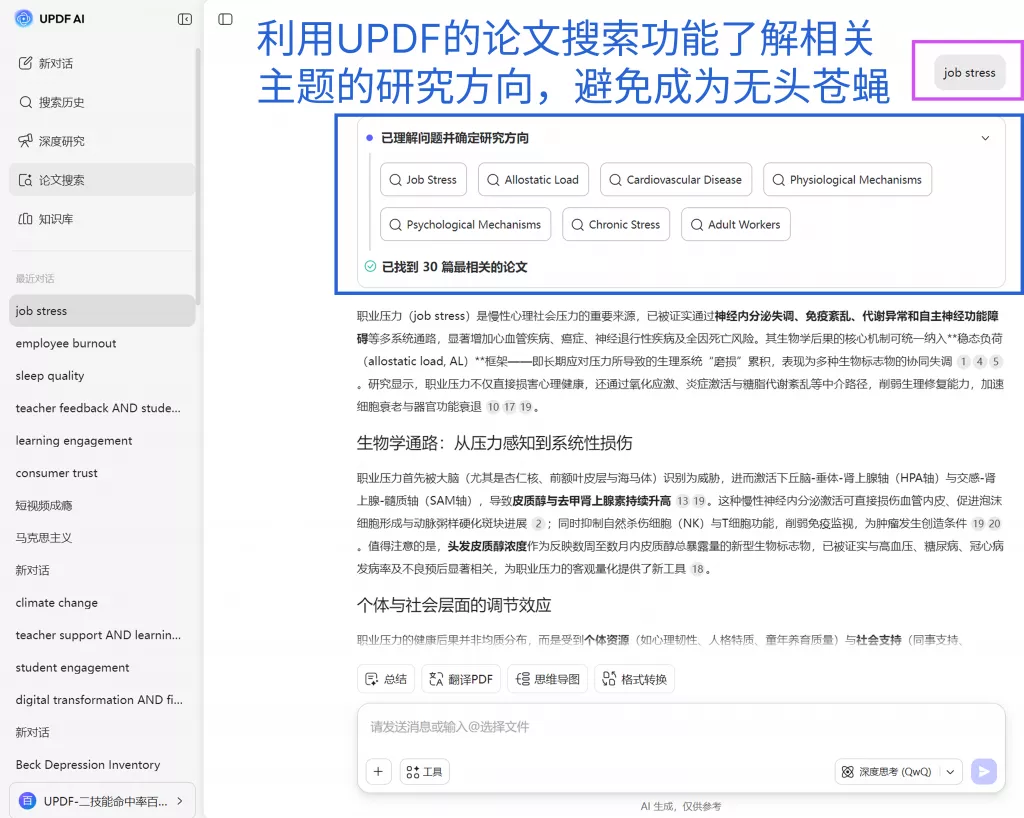Open the employee burnout conversation
This screenshot has height=818, width=1024.
[x=66, y=343]
